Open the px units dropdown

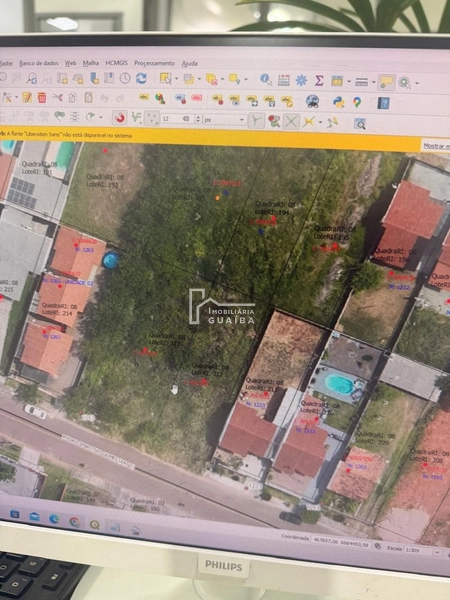(x=224, y=120)
